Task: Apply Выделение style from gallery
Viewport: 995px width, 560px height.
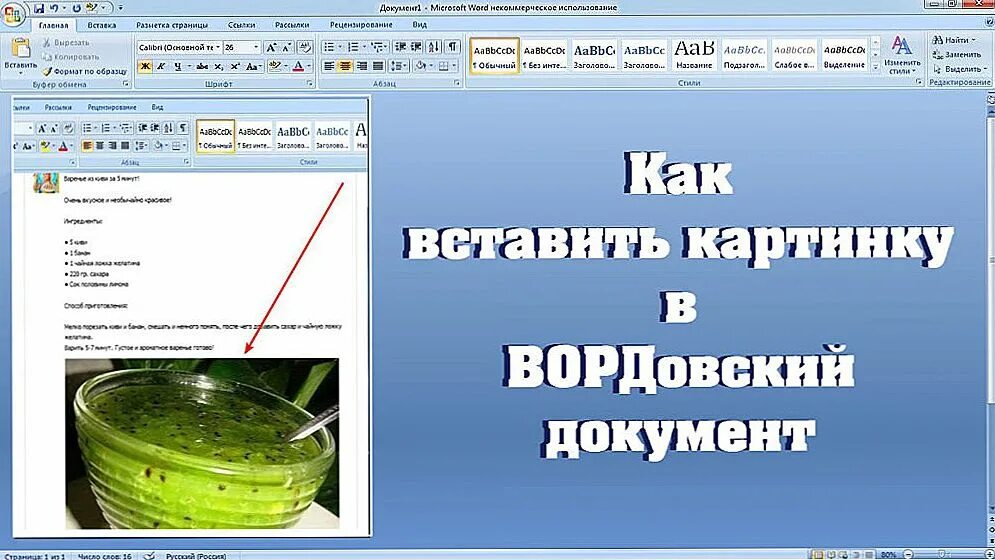Action: tap(844, 56)
